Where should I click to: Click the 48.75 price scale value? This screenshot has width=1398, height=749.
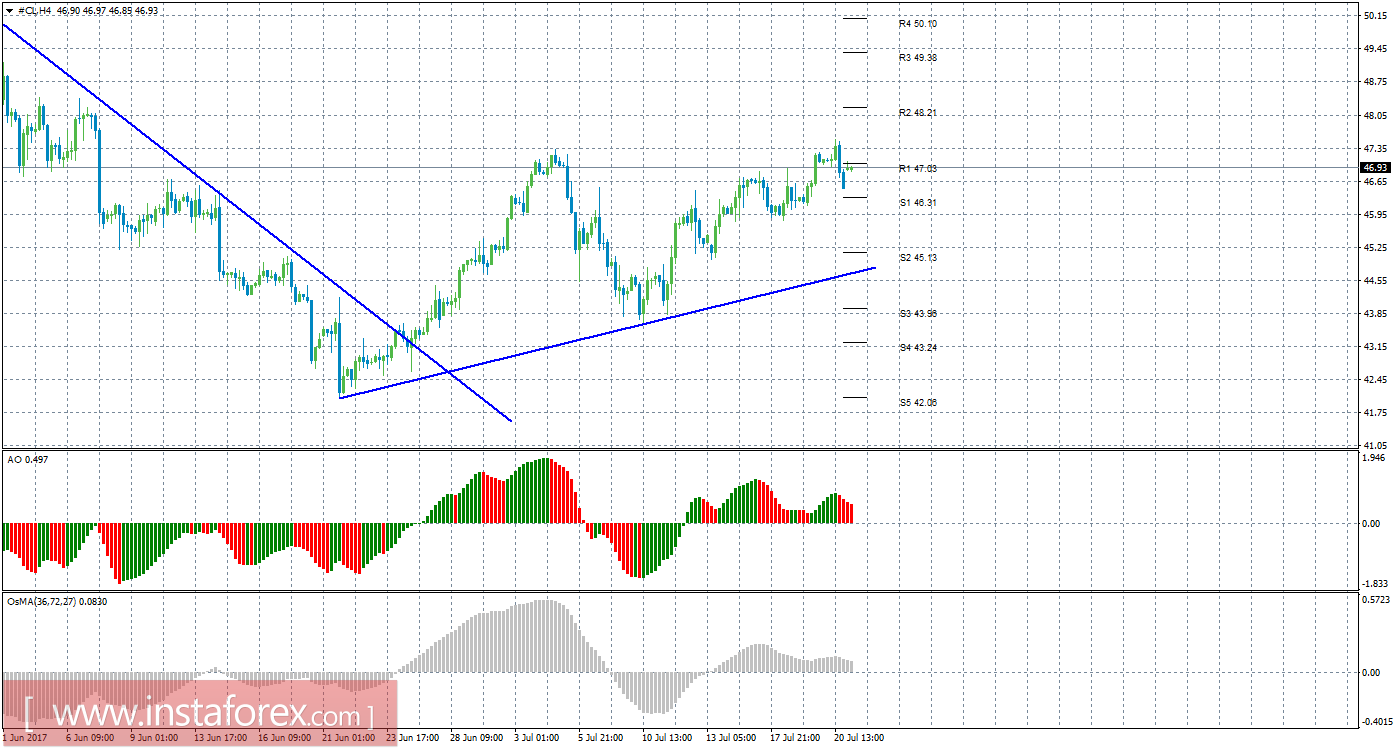pyautogui.click(x=1376, y=83)
